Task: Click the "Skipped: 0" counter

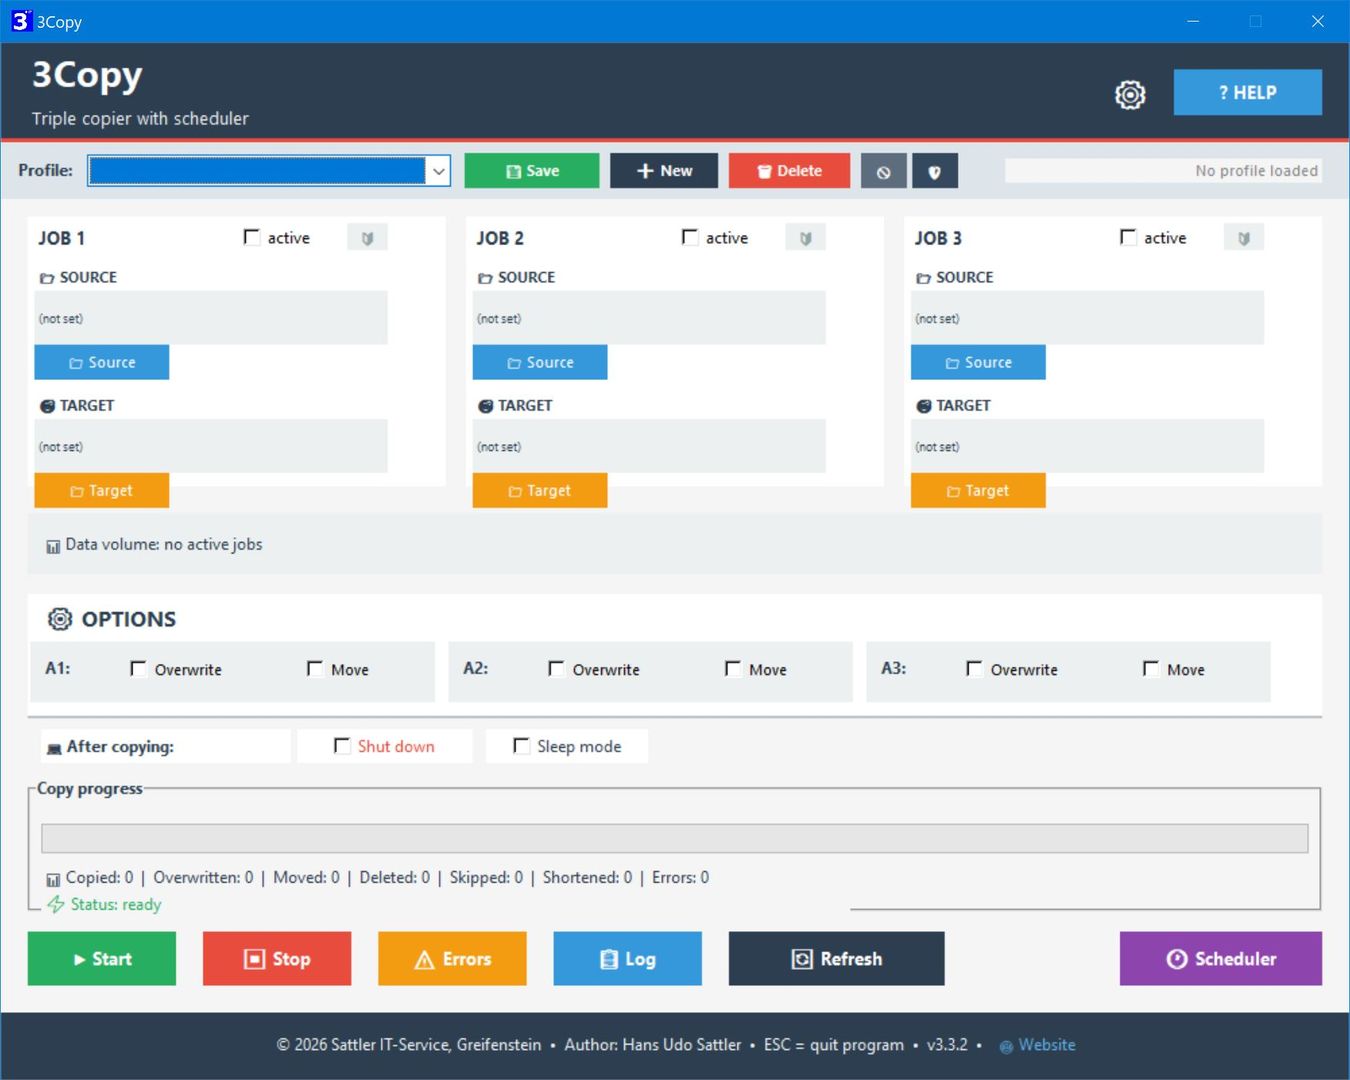Action: pos(486,877)
